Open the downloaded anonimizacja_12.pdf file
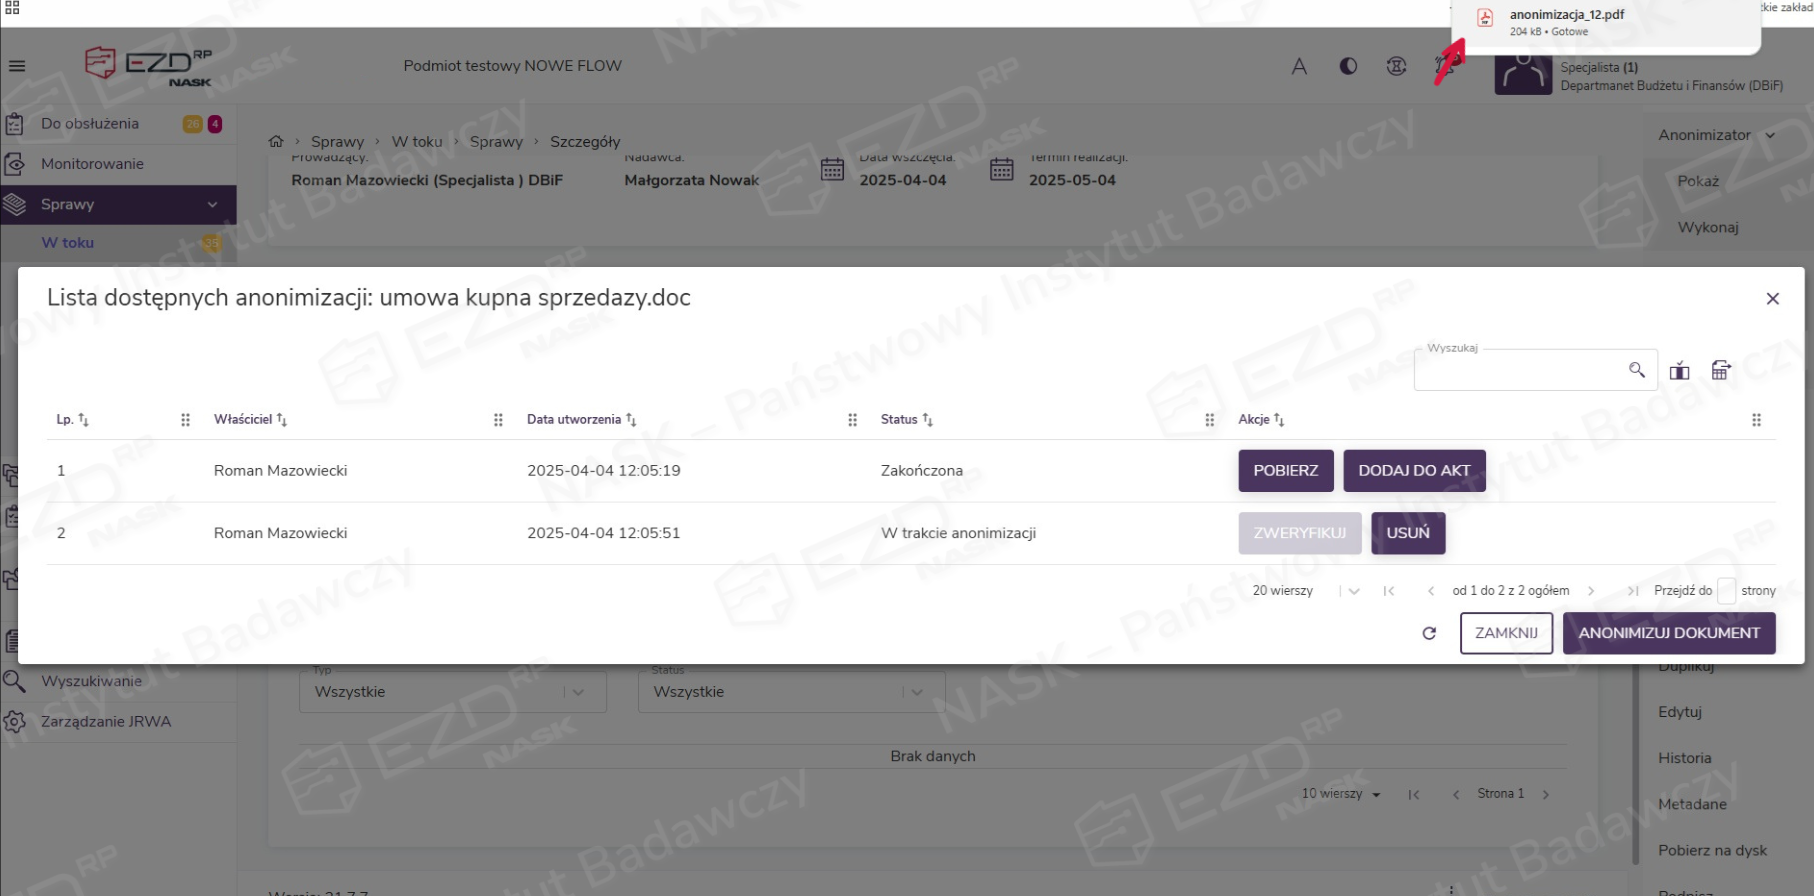The height and width of the screenshot is (896, 1814). [x=1566, y=15]
